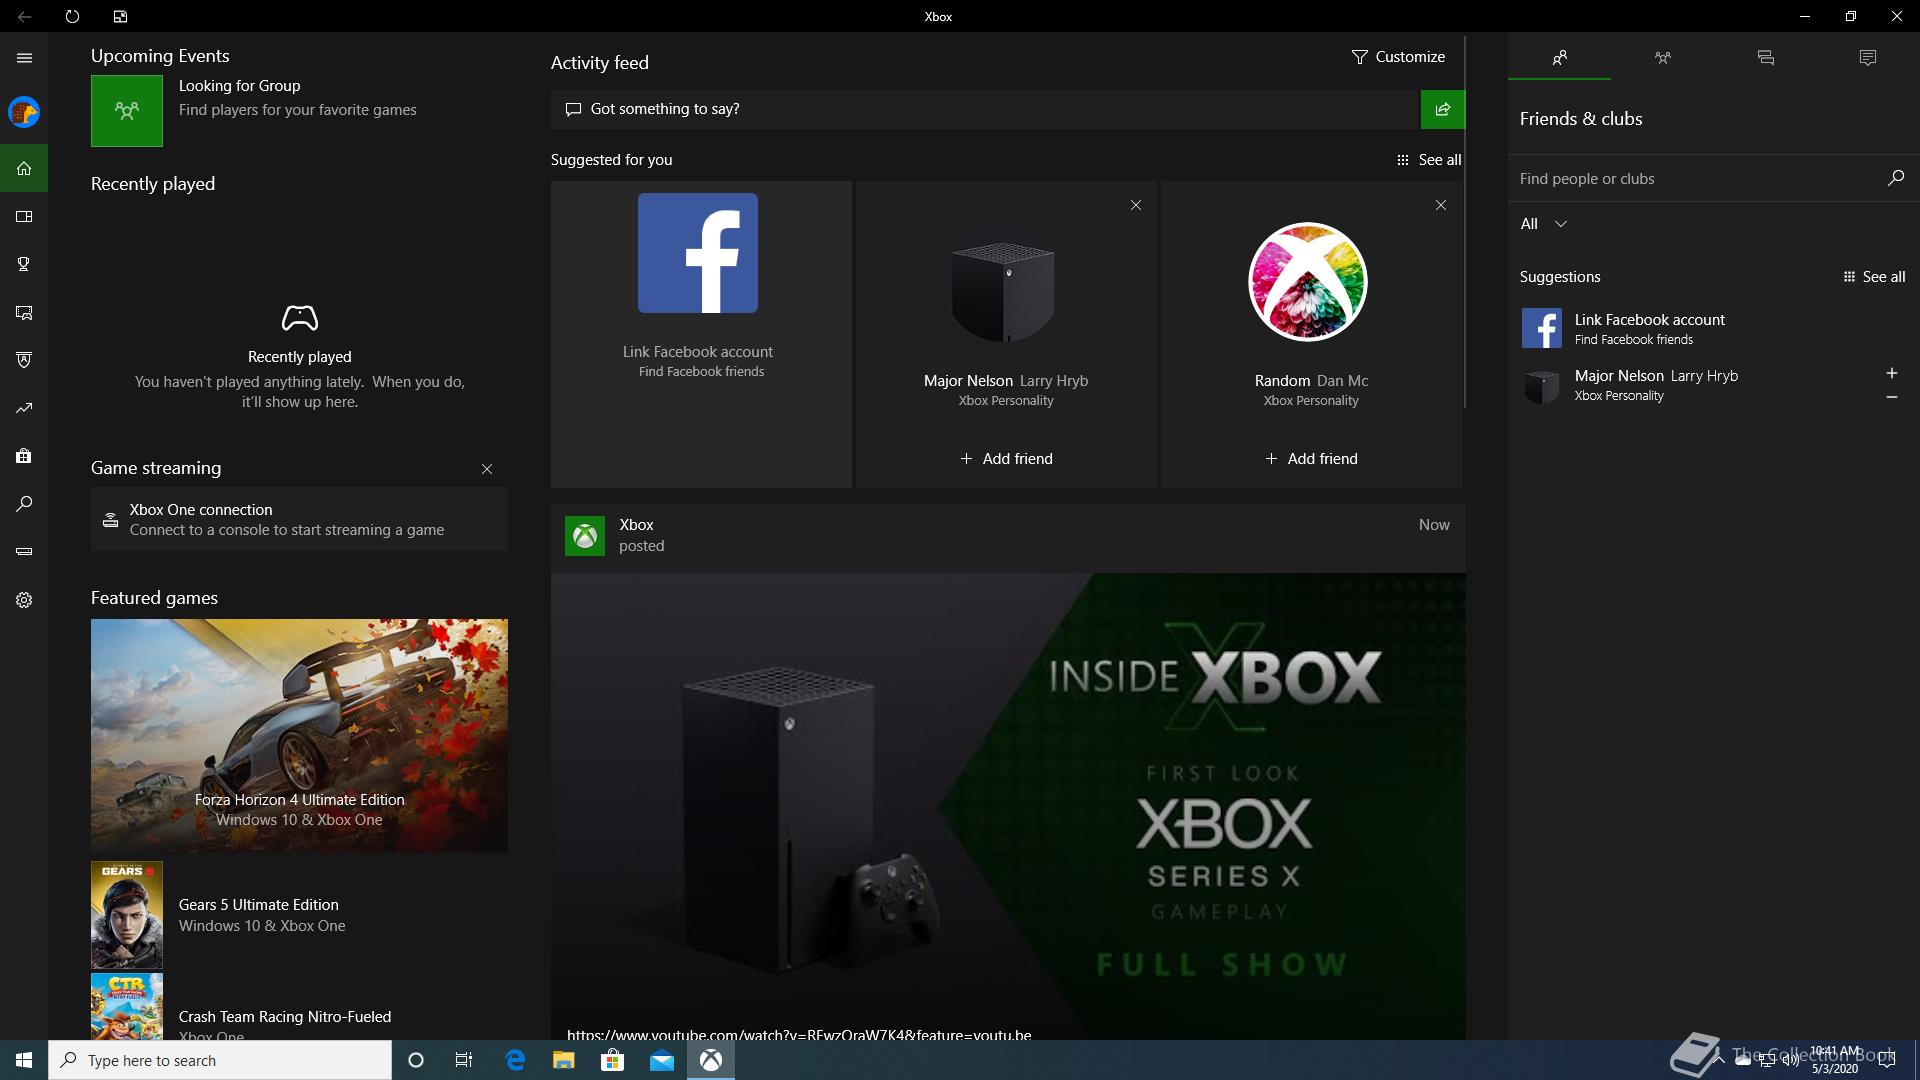Open Settings gear in sidebar

pos(24,600)
